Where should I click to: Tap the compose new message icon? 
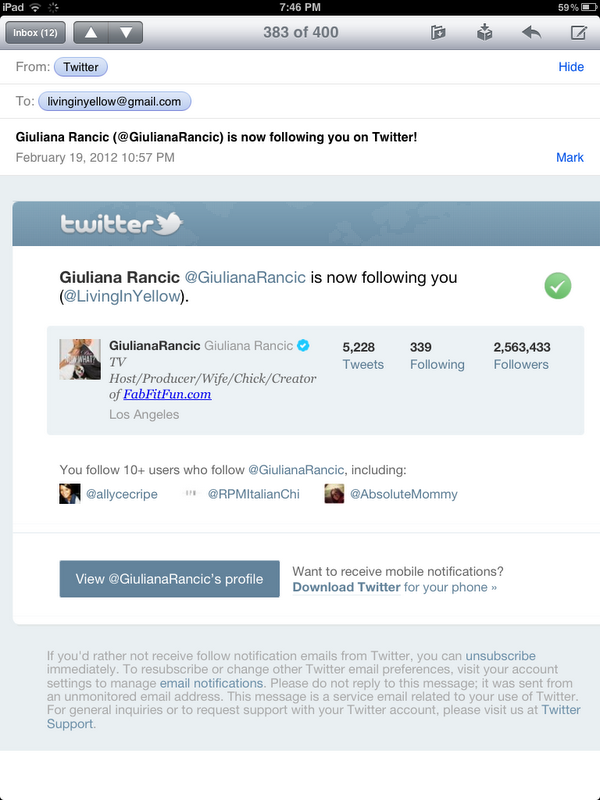pos(578,33)
